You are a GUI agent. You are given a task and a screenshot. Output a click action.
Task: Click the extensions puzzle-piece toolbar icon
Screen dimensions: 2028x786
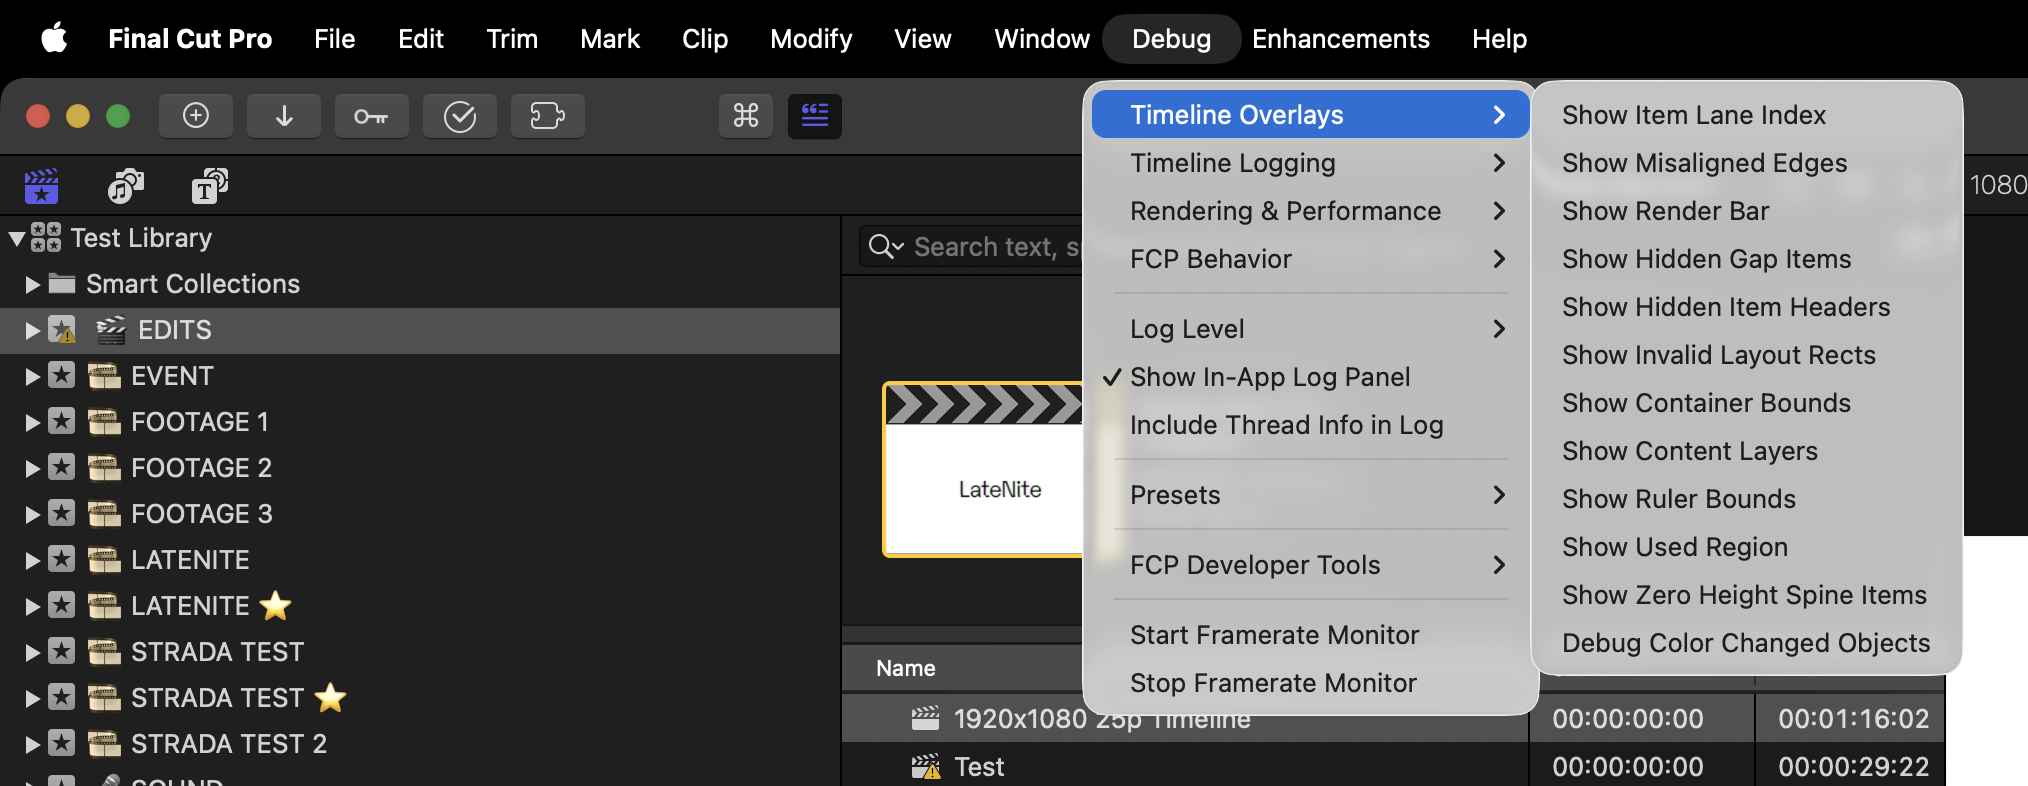tap(547, 116)
